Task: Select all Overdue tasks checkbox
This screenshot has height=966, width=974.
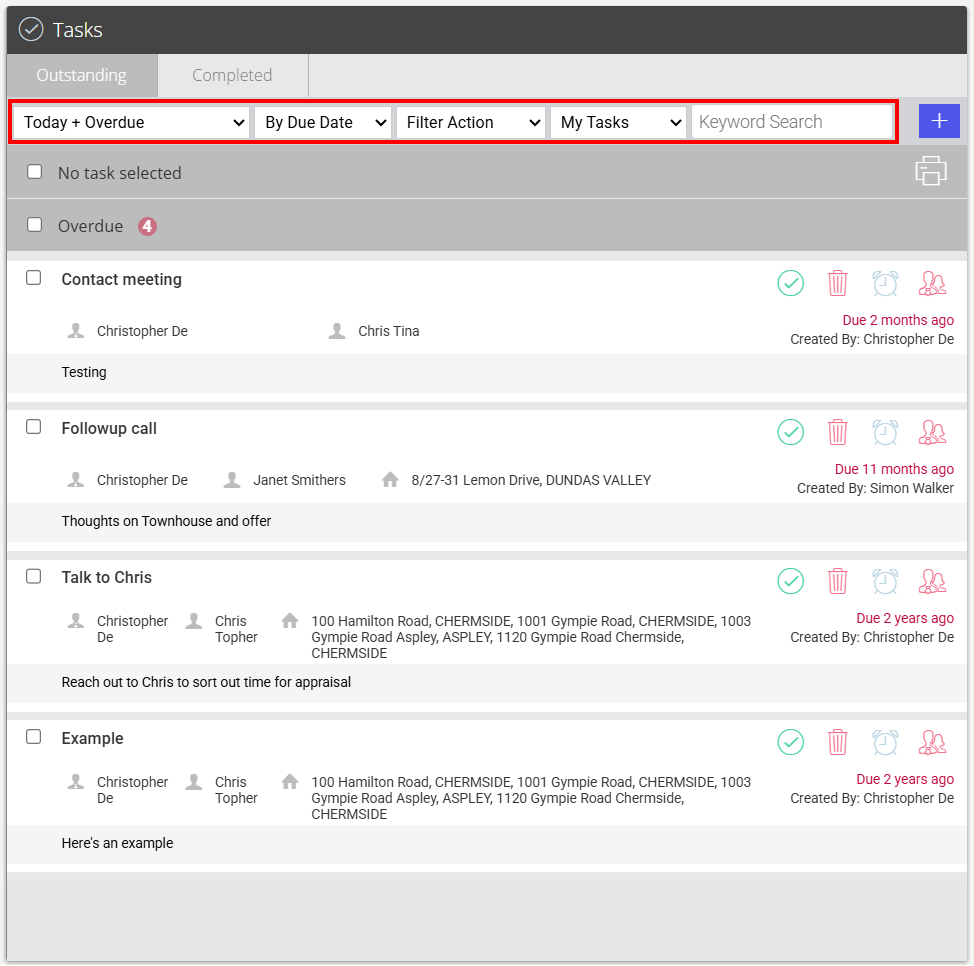Action: tap(35, 224)
